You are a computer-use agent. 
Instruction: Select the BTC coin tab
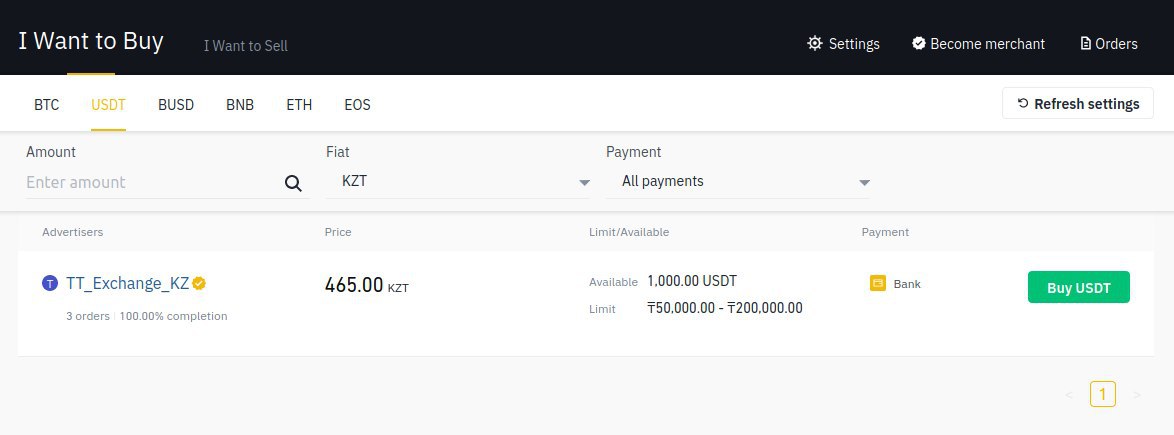pyautogui.click(x=46, y=105)
